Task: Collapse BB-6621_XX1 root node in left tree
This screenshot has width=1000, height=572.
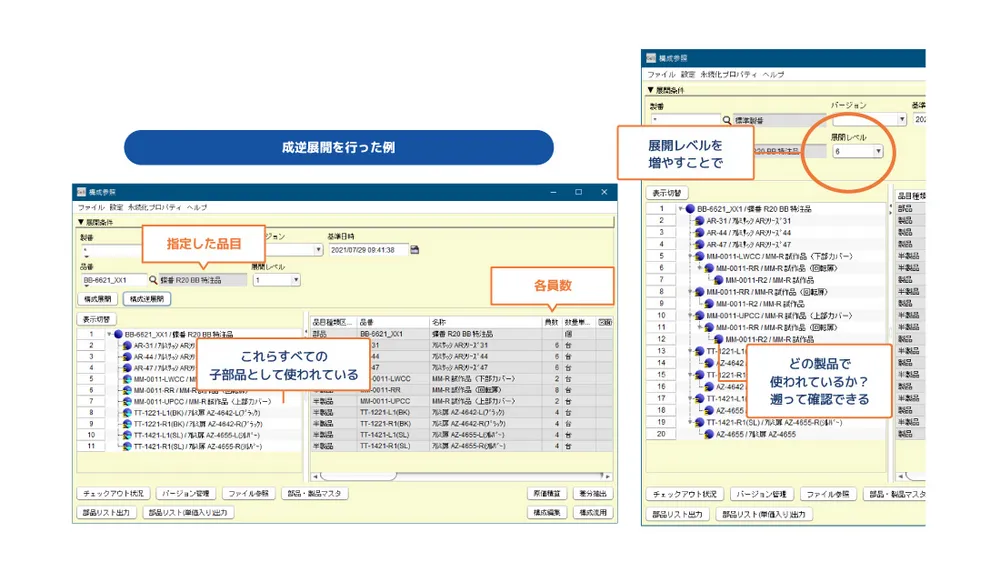Action: coord(110,334)
